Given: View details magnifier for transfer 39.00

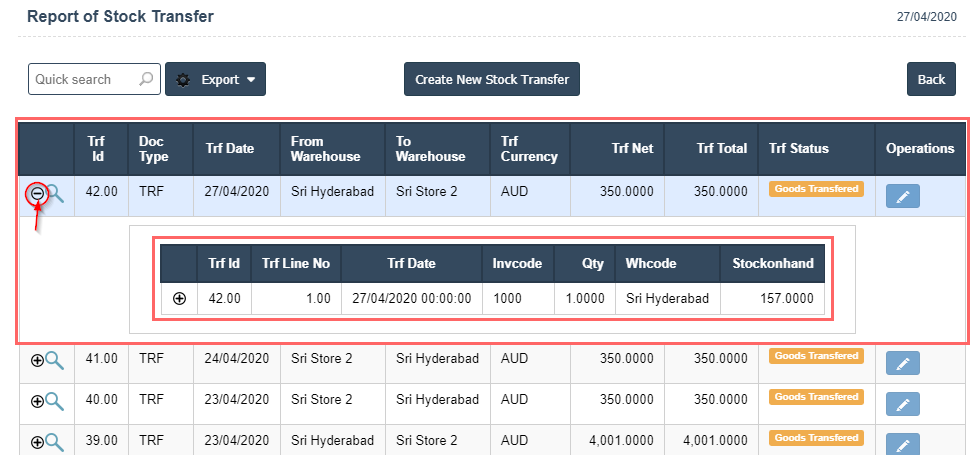Looking at the screenshot, I should (54, 441).
